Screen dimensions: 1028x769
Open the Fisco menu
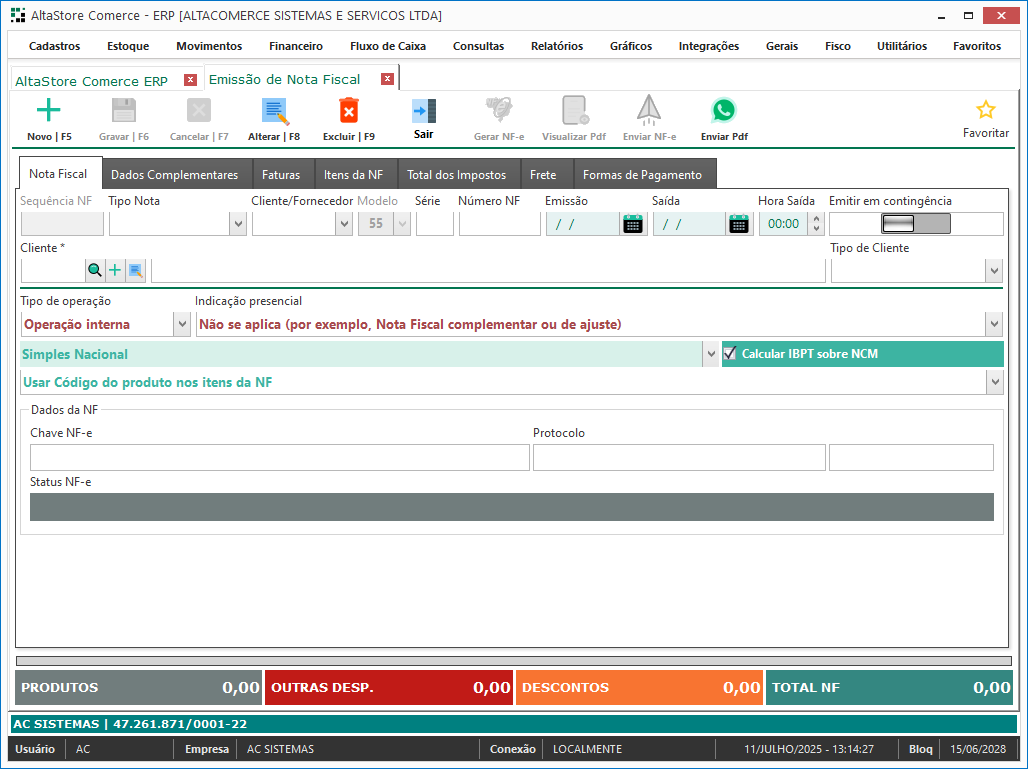pyautogui.click(x=838, y=46)
